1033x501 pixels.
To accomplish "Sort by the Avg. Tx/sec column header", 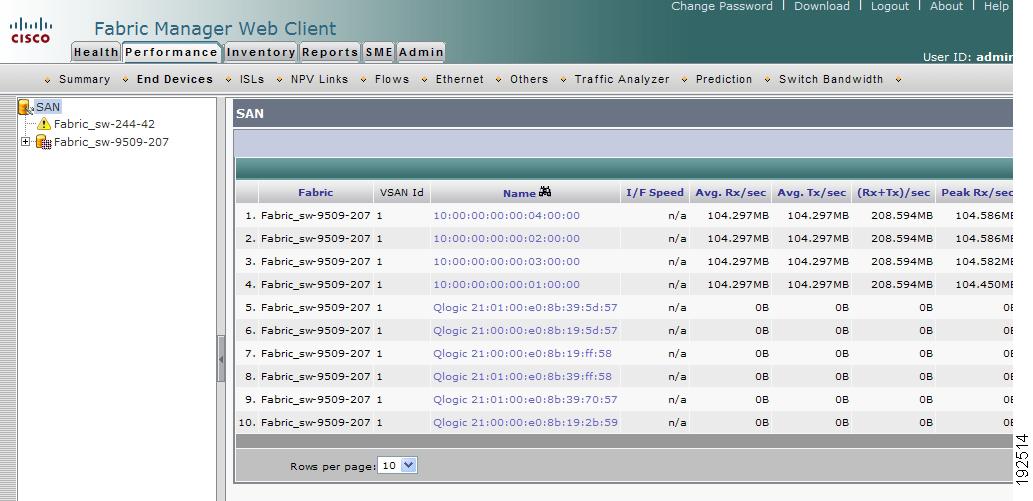I will coord(812,192).
